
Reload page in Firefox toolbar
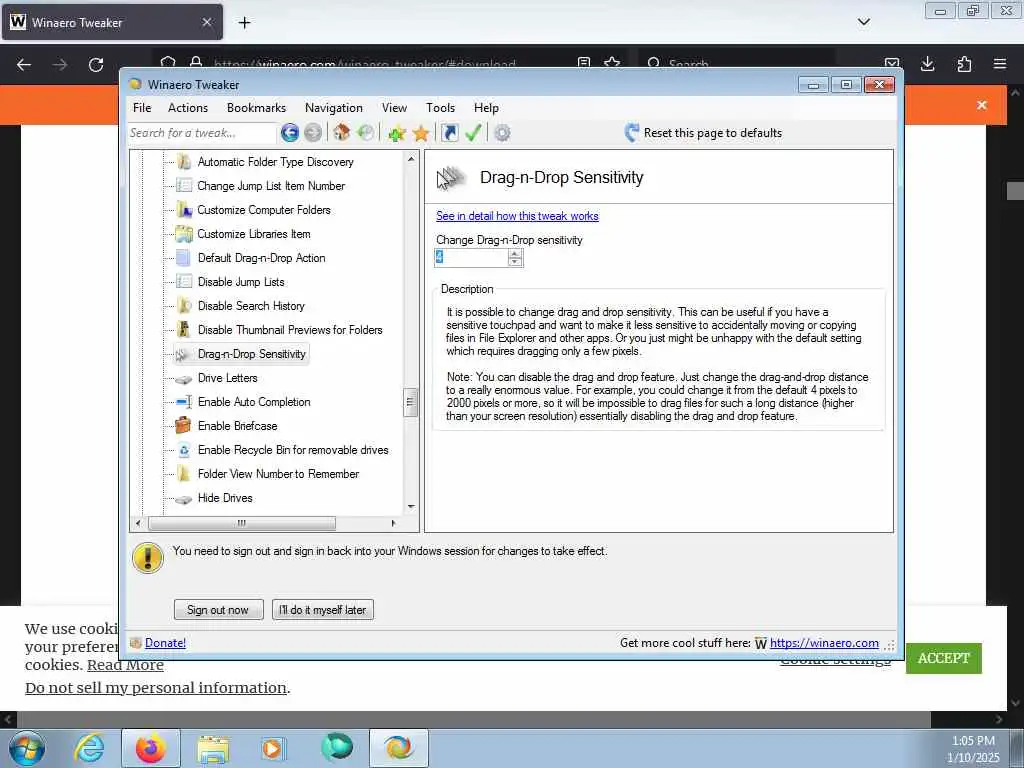(x=96, y=65)
